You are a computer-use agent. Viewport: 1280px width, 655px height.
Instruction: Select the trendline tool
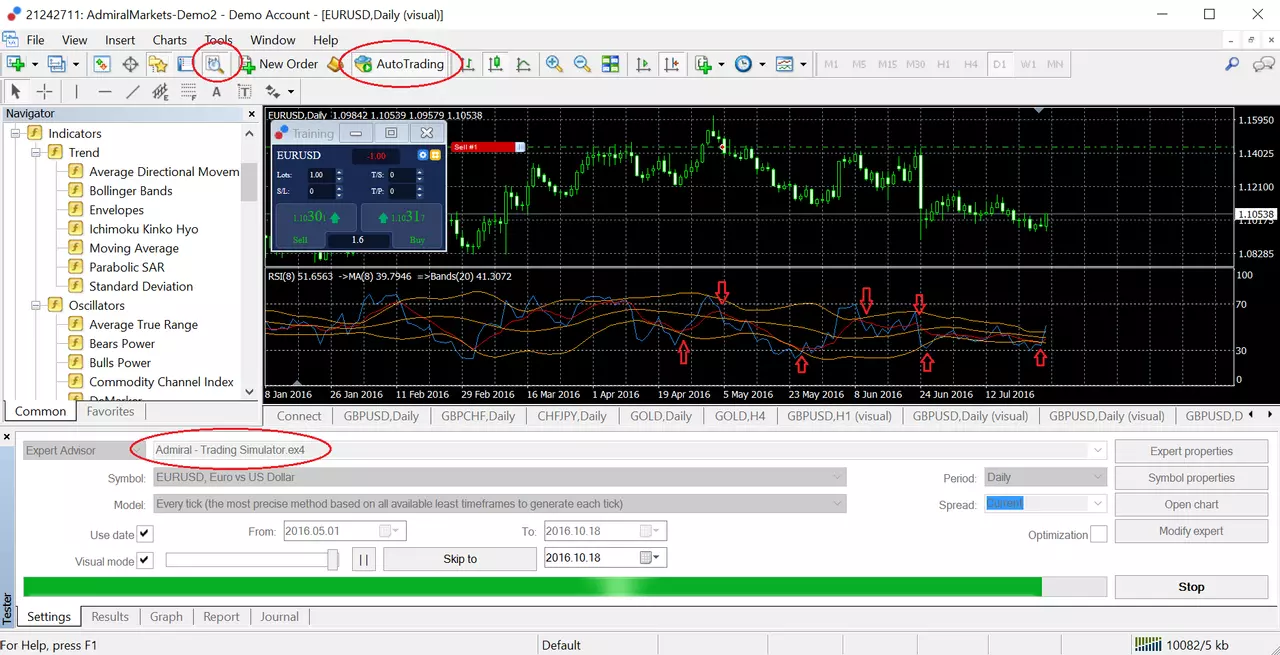coord(132,91)
